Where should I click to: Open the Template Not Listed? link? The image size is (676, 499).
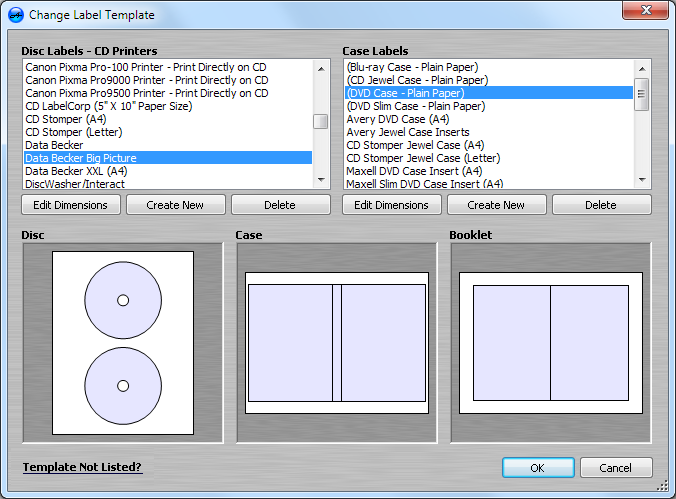(x=82, y=468)
